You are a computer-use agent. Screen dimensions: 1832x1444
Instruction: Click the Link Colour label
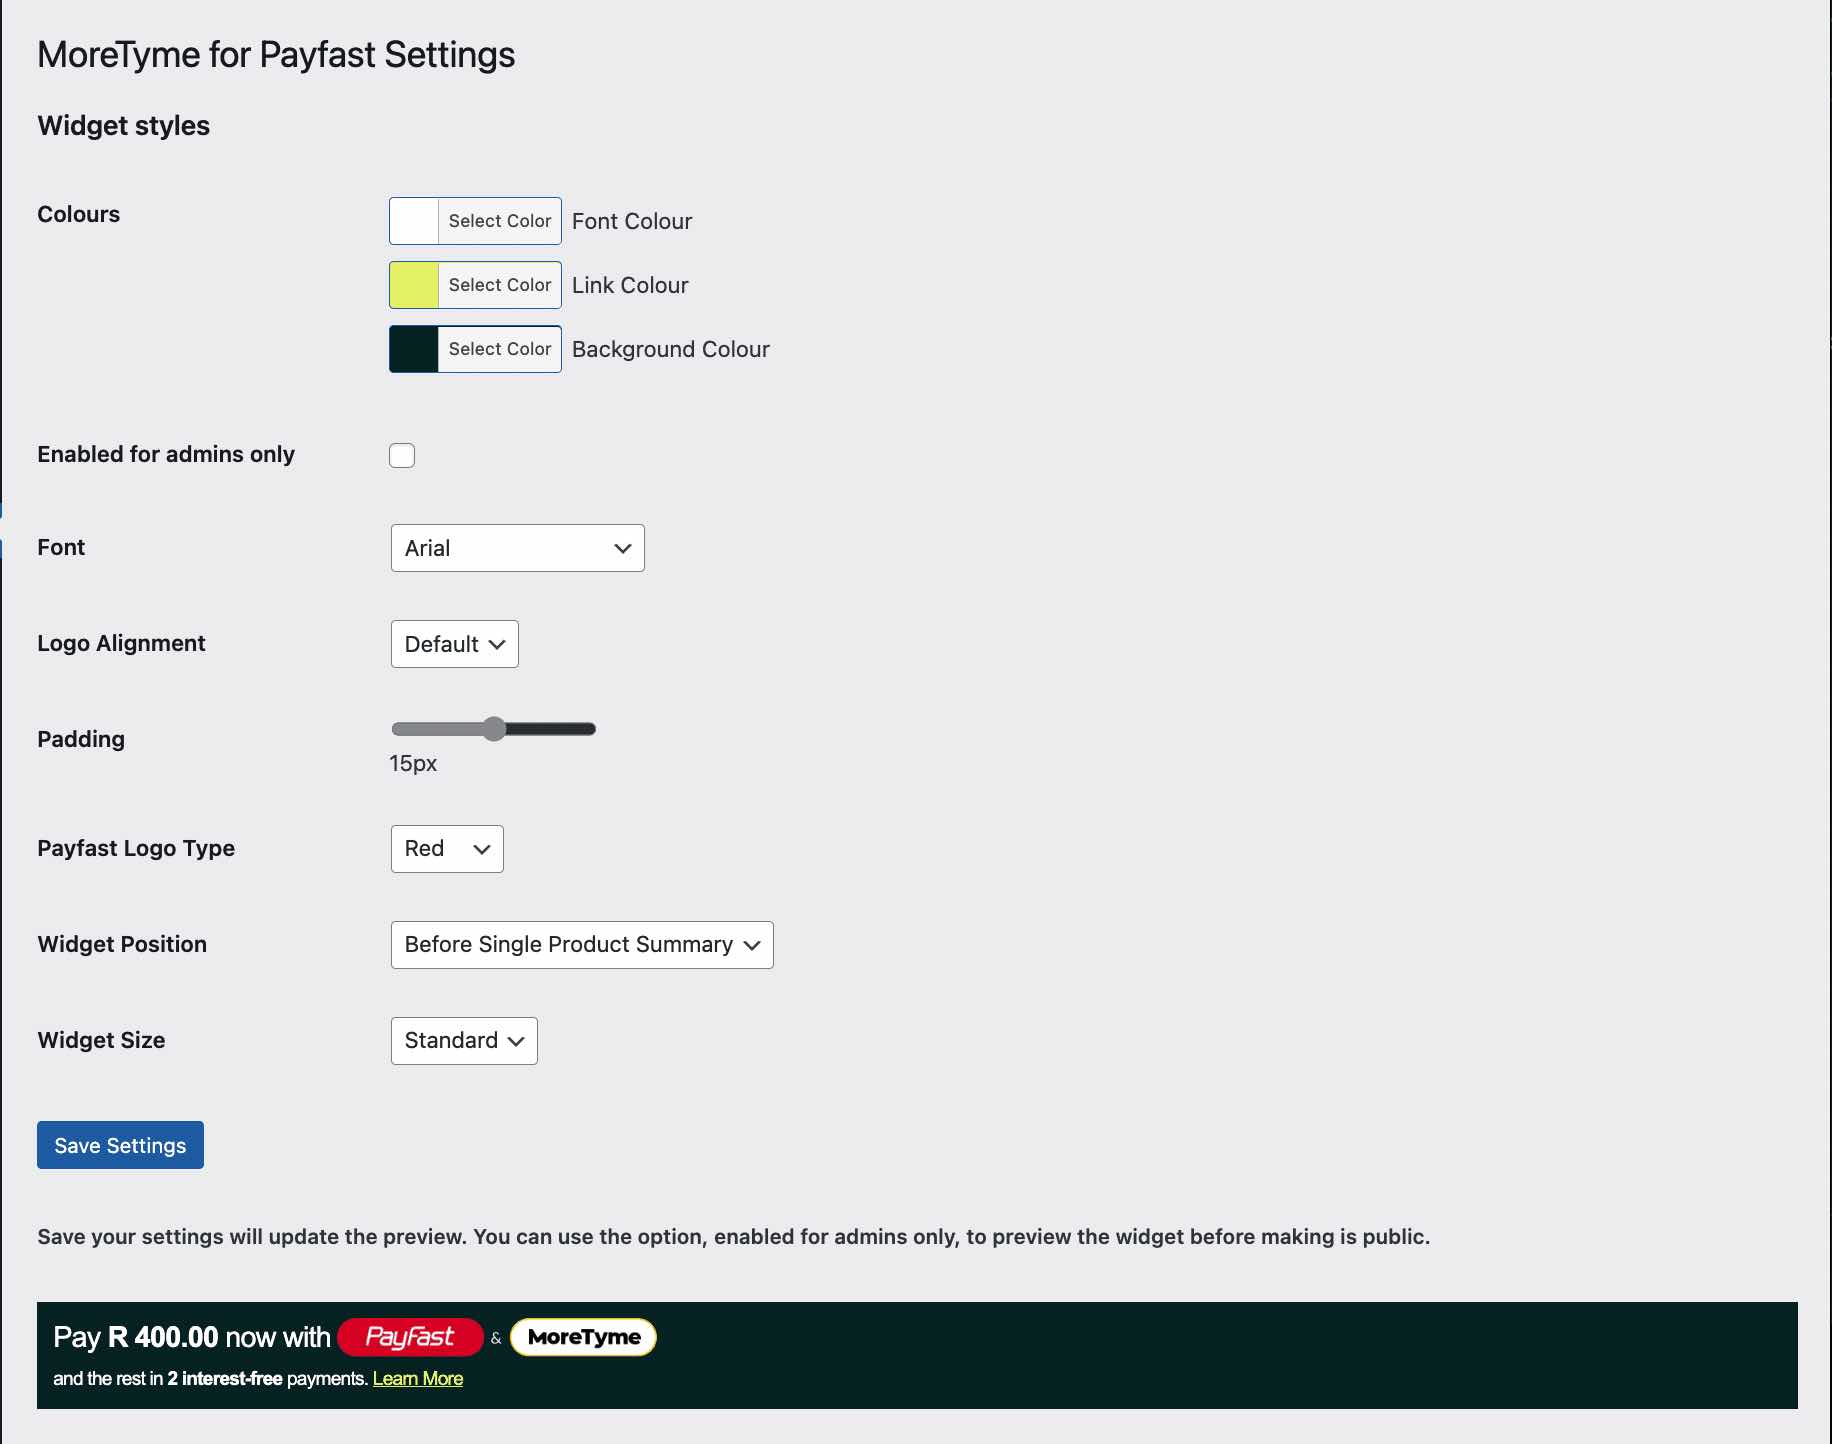630,285
